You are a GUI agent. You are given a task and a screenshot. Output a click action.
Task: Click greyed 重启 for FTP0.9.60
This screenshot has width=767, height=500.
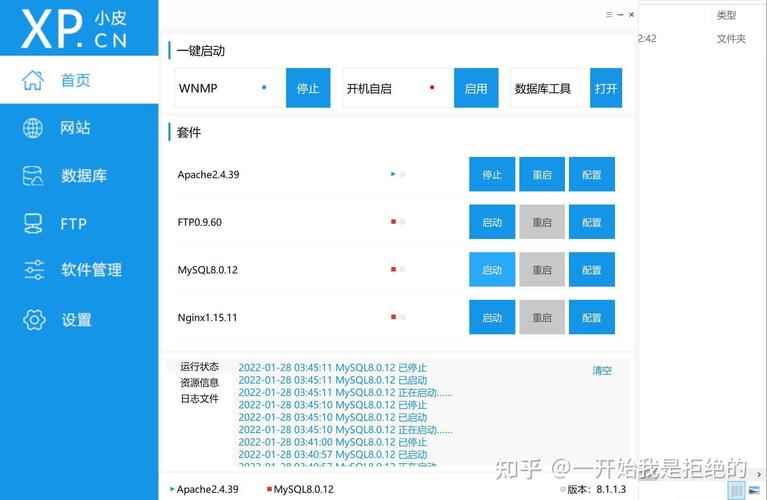(542, 222)
